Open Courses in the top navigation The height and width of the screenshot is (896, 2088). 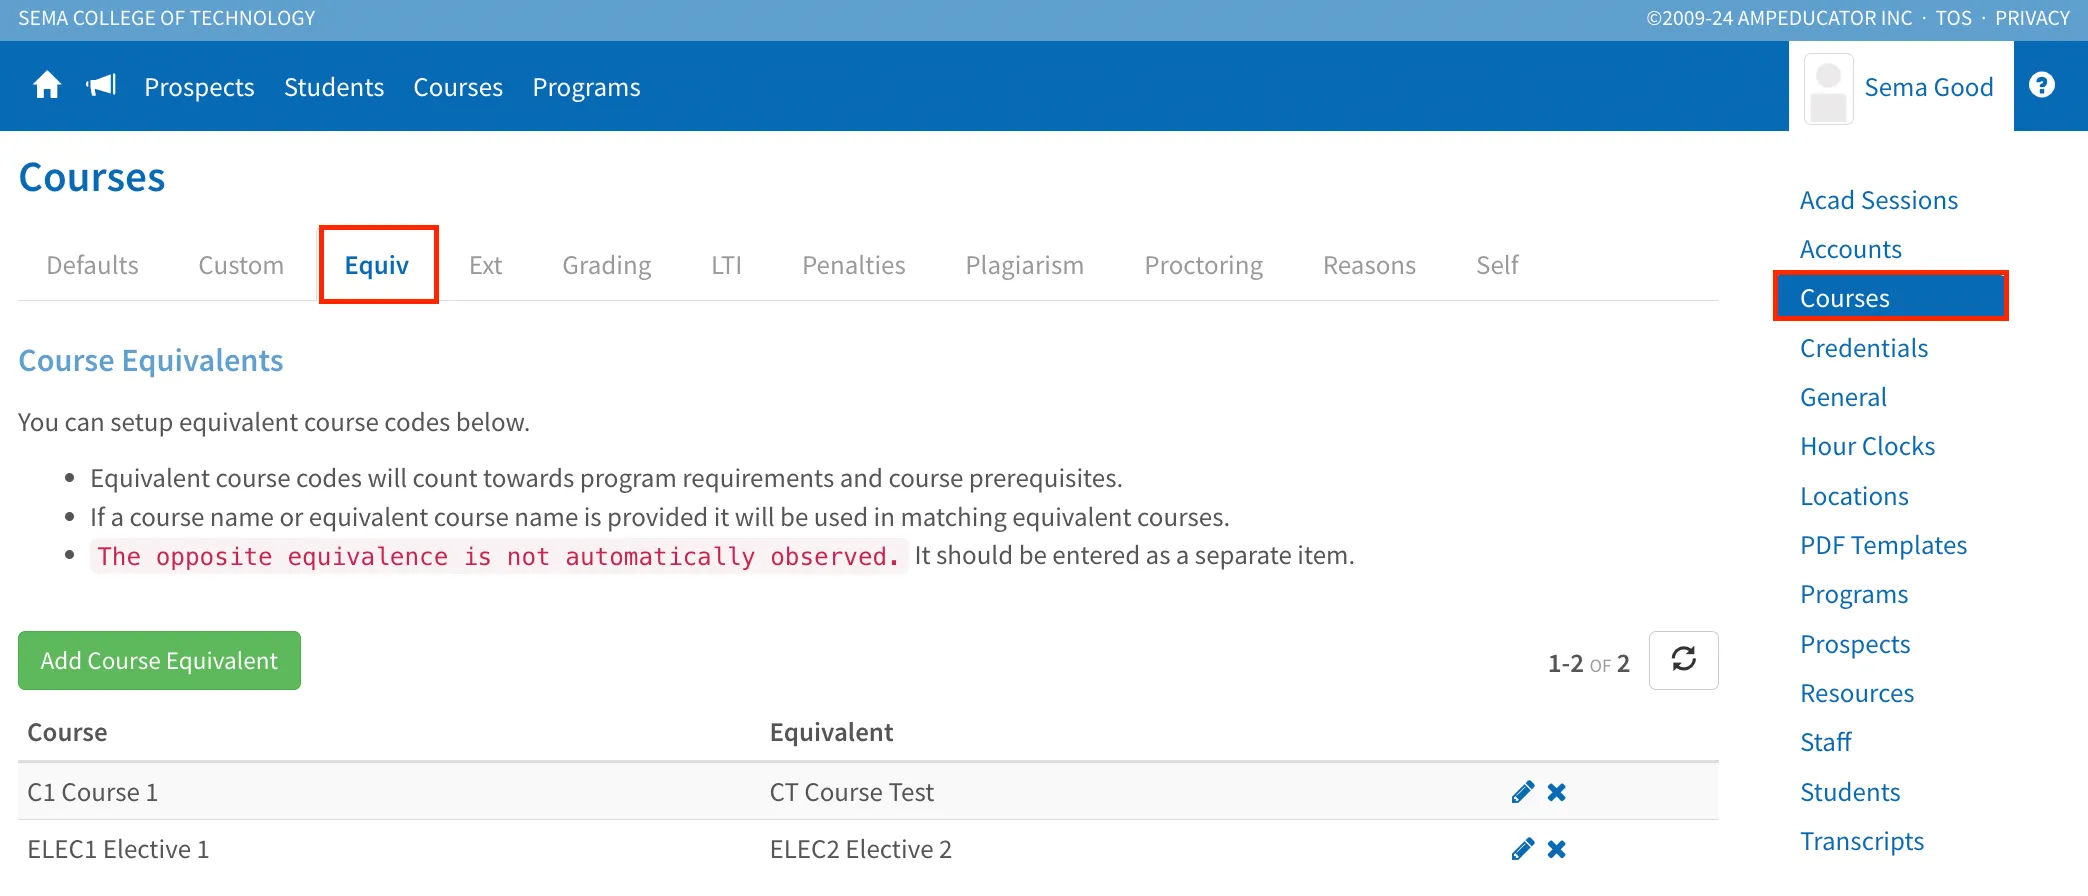click(x=458, y=87)
